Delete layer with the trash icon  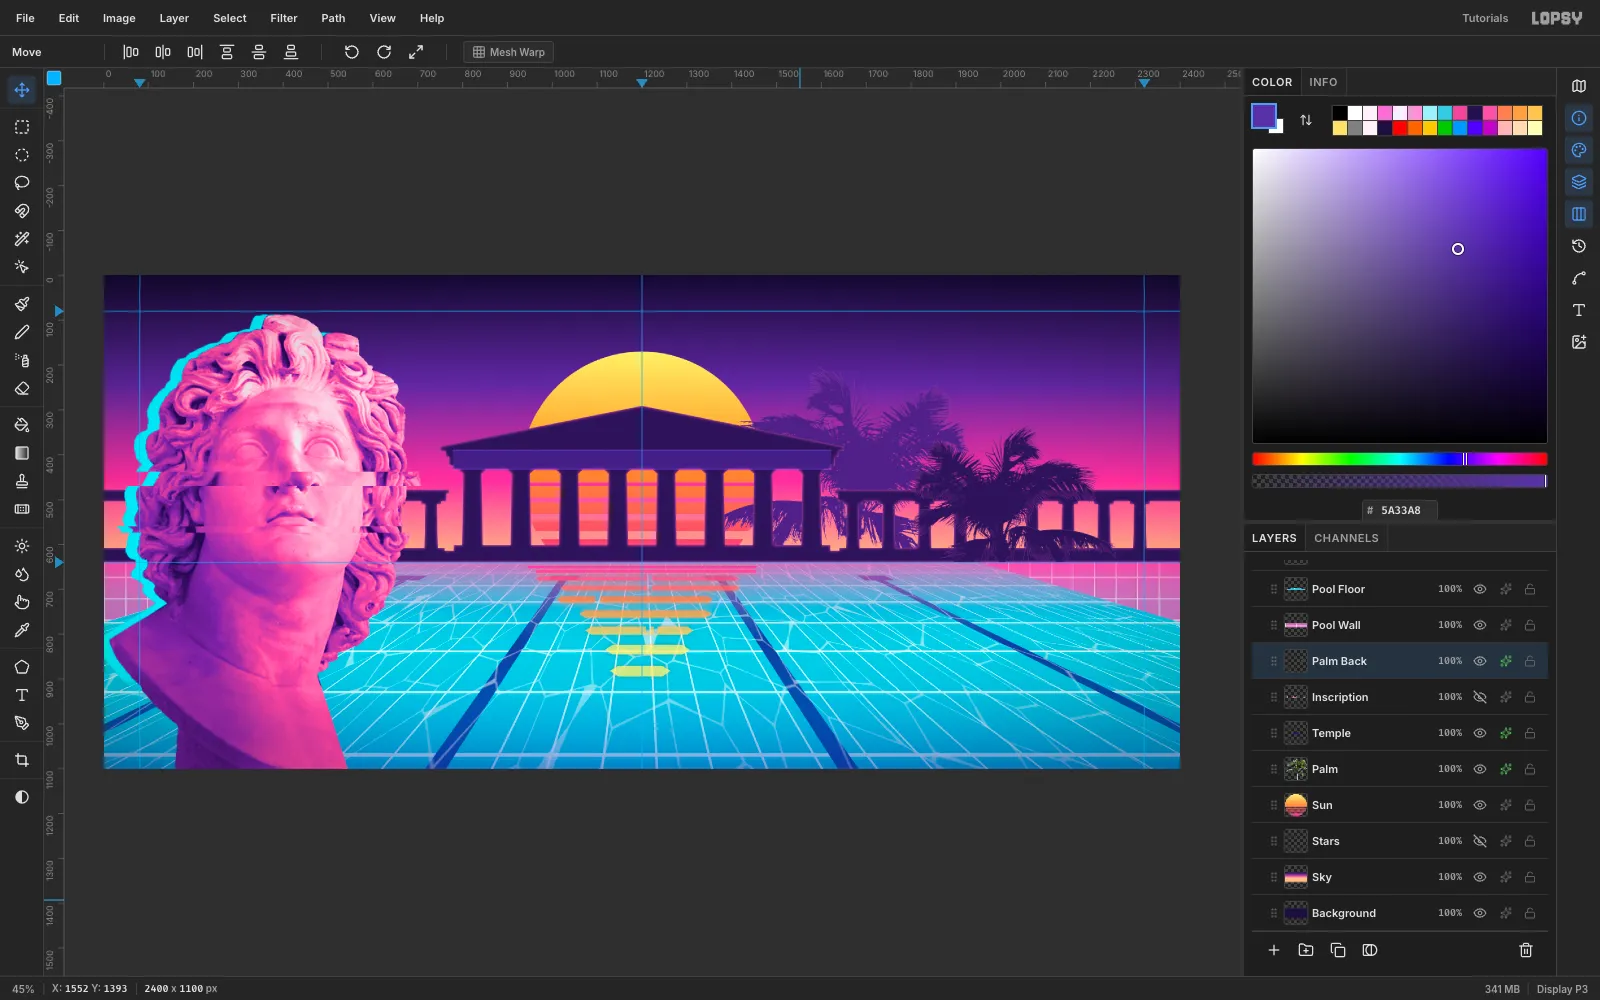click(x=1526, y=950)
